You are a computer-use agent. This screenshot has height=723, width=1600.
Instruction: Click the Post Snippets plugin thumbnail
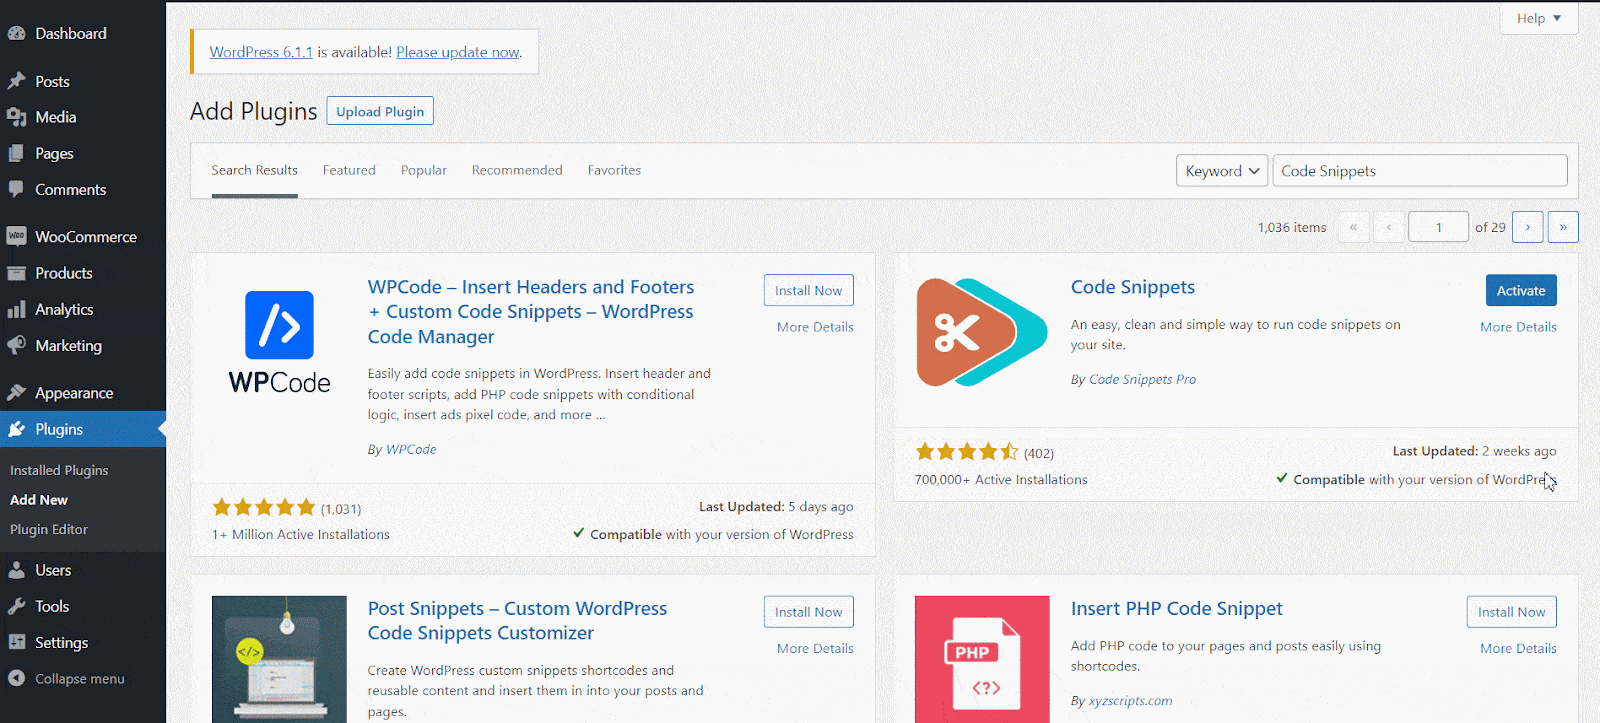point(279,660)
